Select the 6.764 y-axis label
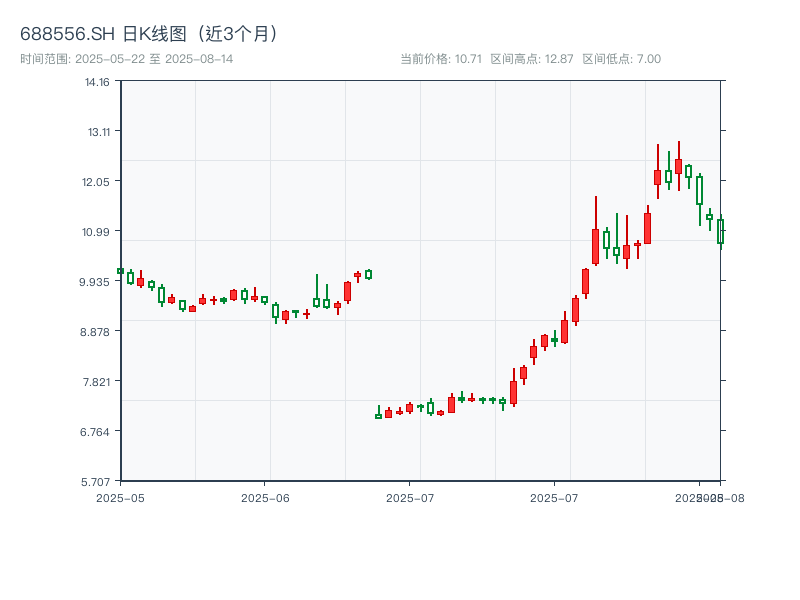The height and width of the screenshot is (600, 800). (x=97, y=432)
